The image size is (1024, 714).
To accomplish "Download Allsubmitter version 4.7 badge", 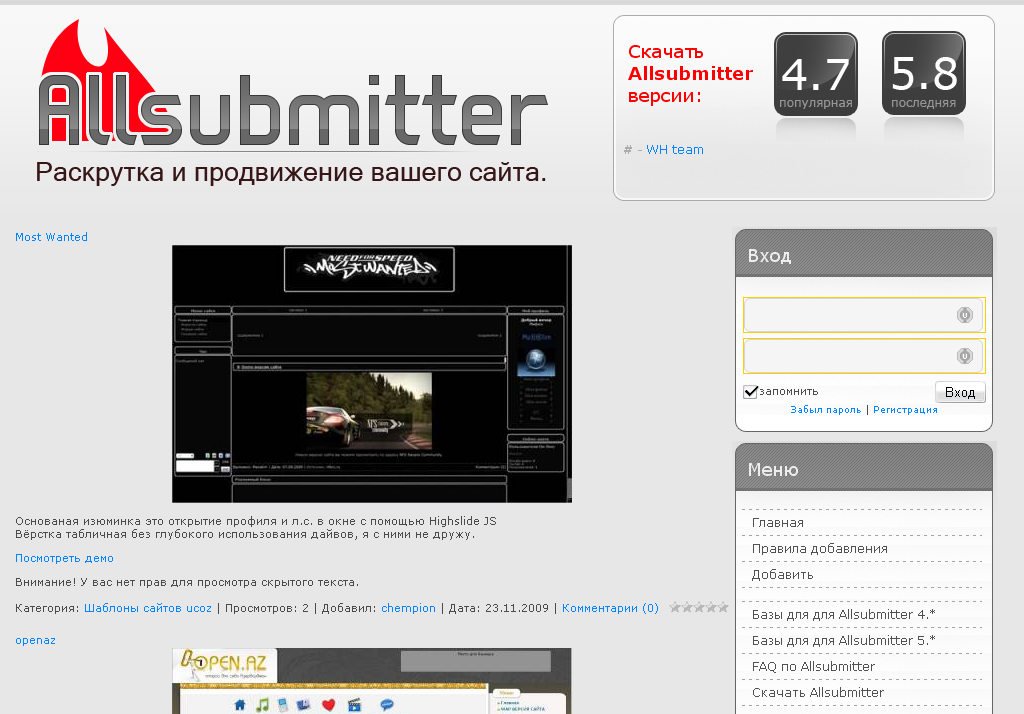I will coord(816,74).
